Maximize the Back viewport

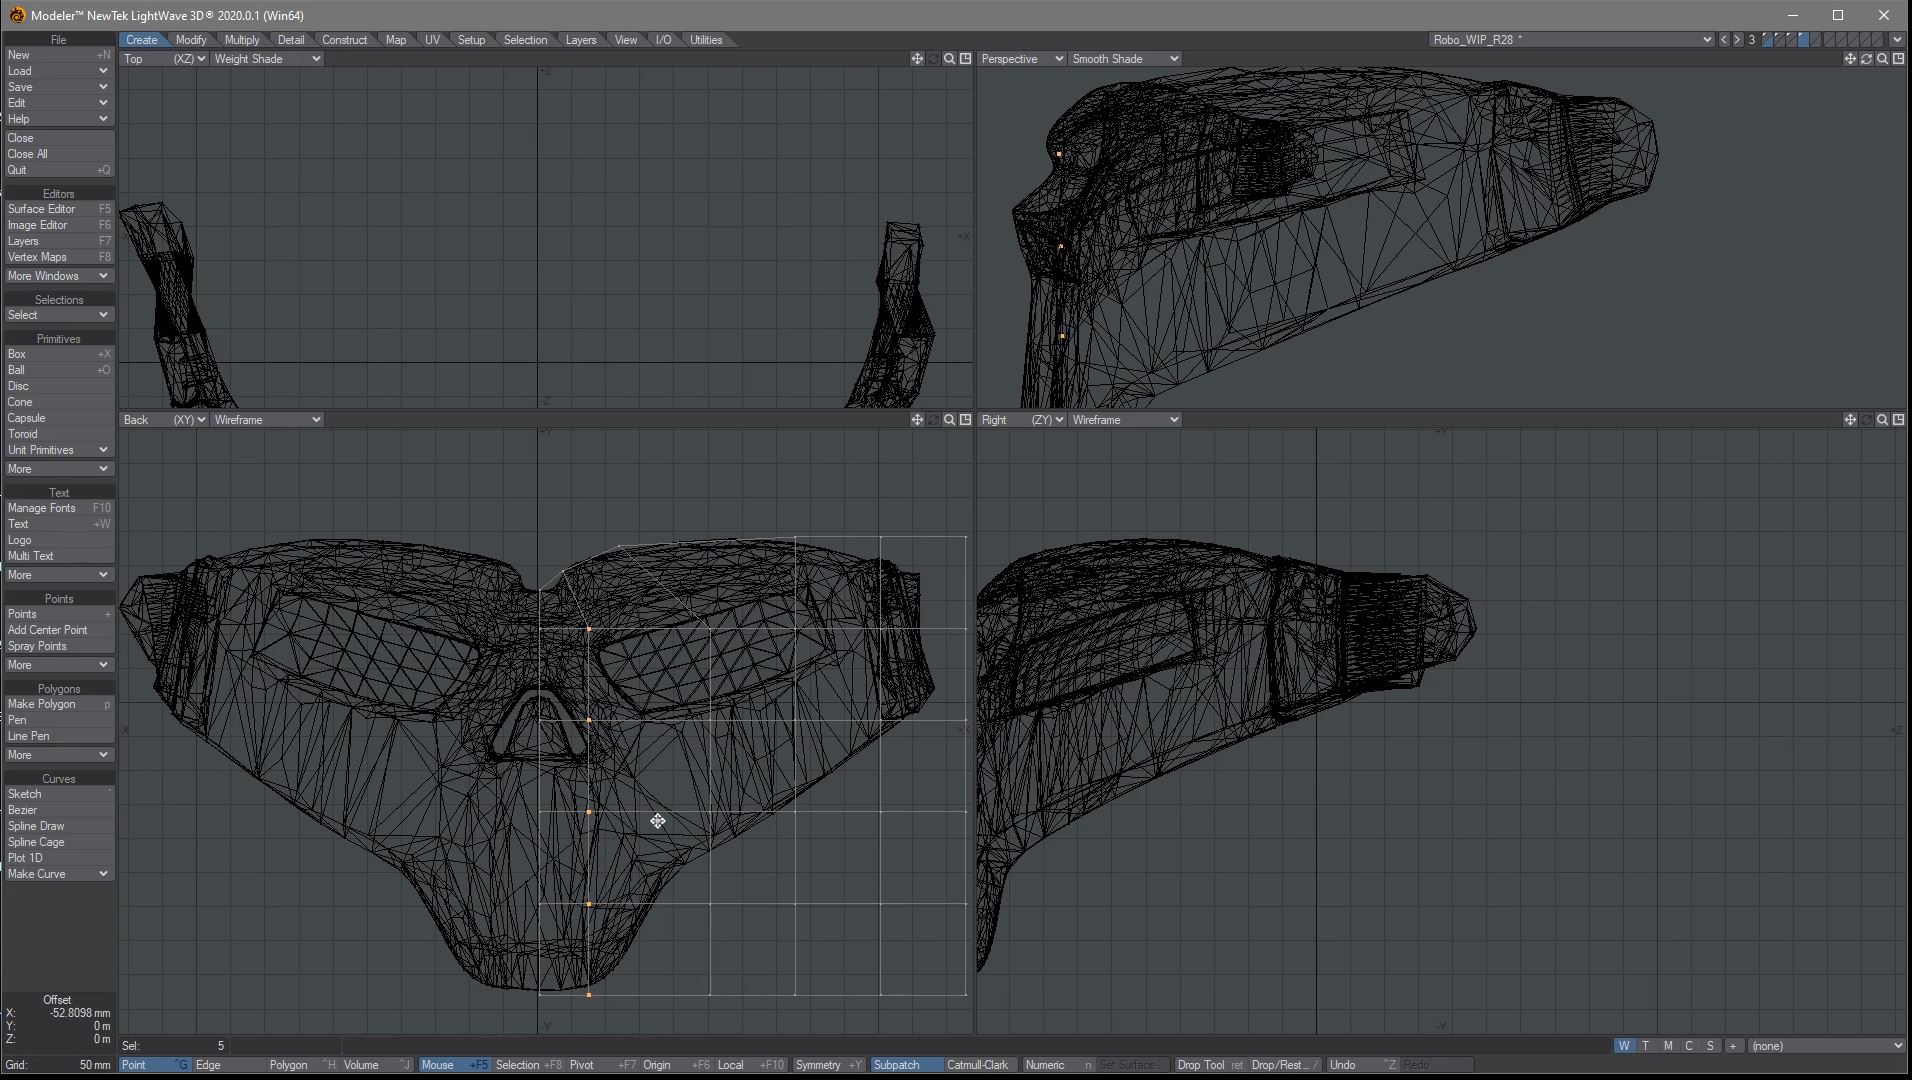pyautogui.click(x=965, y=420)
